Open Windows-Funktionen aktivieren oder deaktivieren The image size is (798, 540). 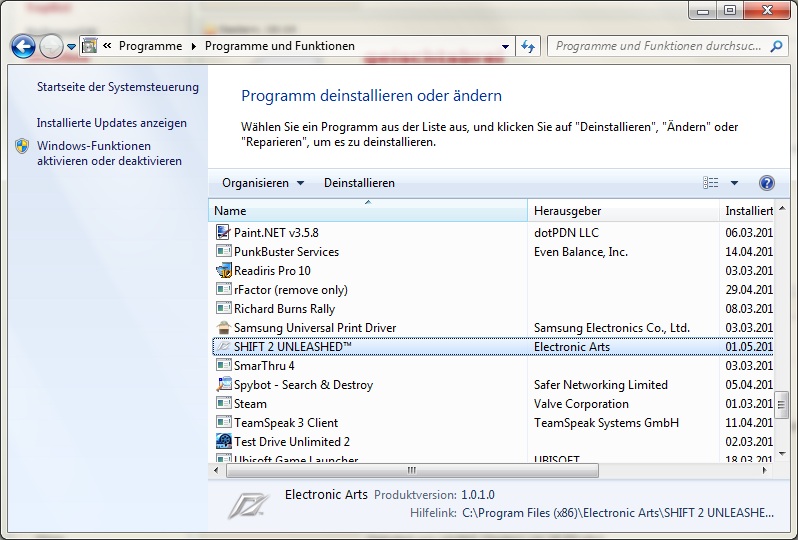[109, 153]
